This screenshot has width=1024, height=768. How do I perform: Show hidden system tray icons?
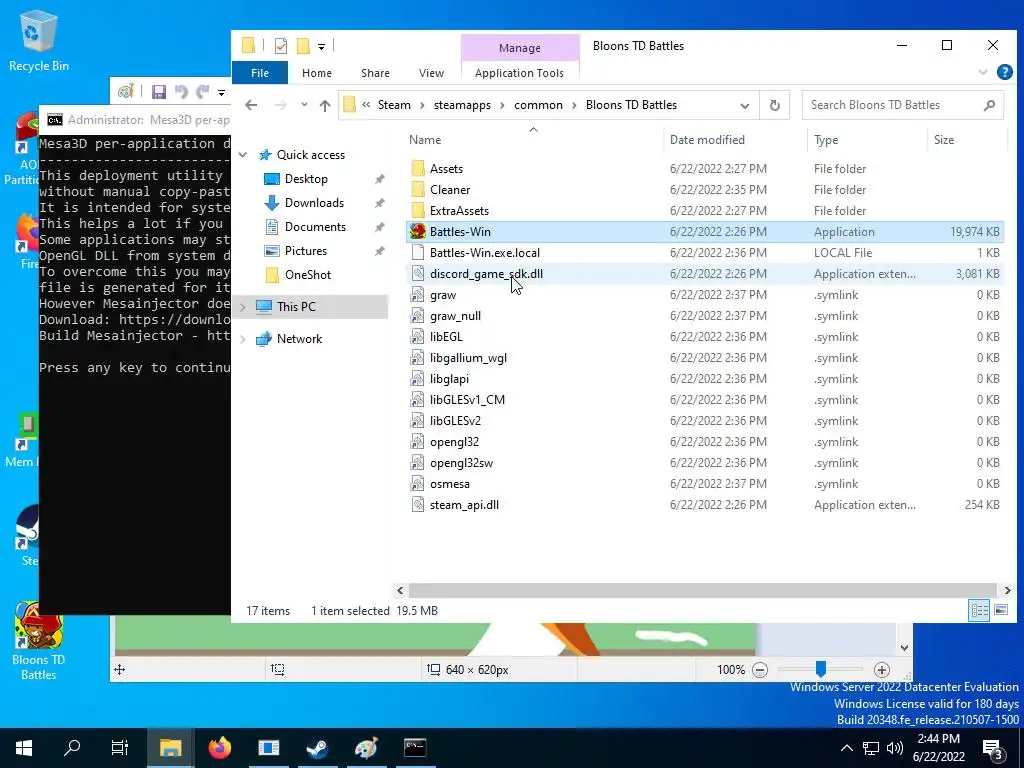click(x=846, y=748)
